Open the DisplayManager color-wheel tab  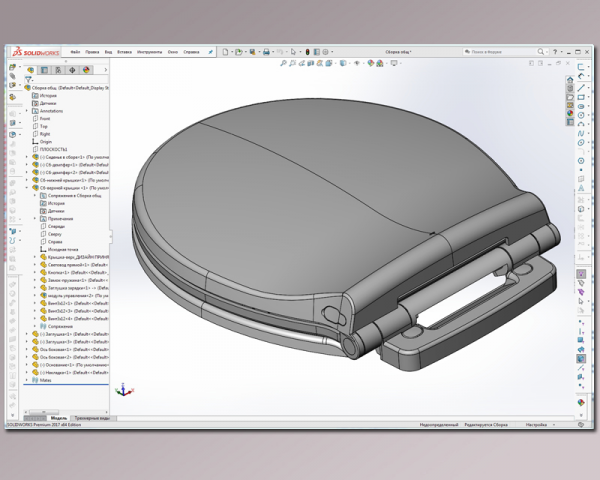tap(86, 70)
